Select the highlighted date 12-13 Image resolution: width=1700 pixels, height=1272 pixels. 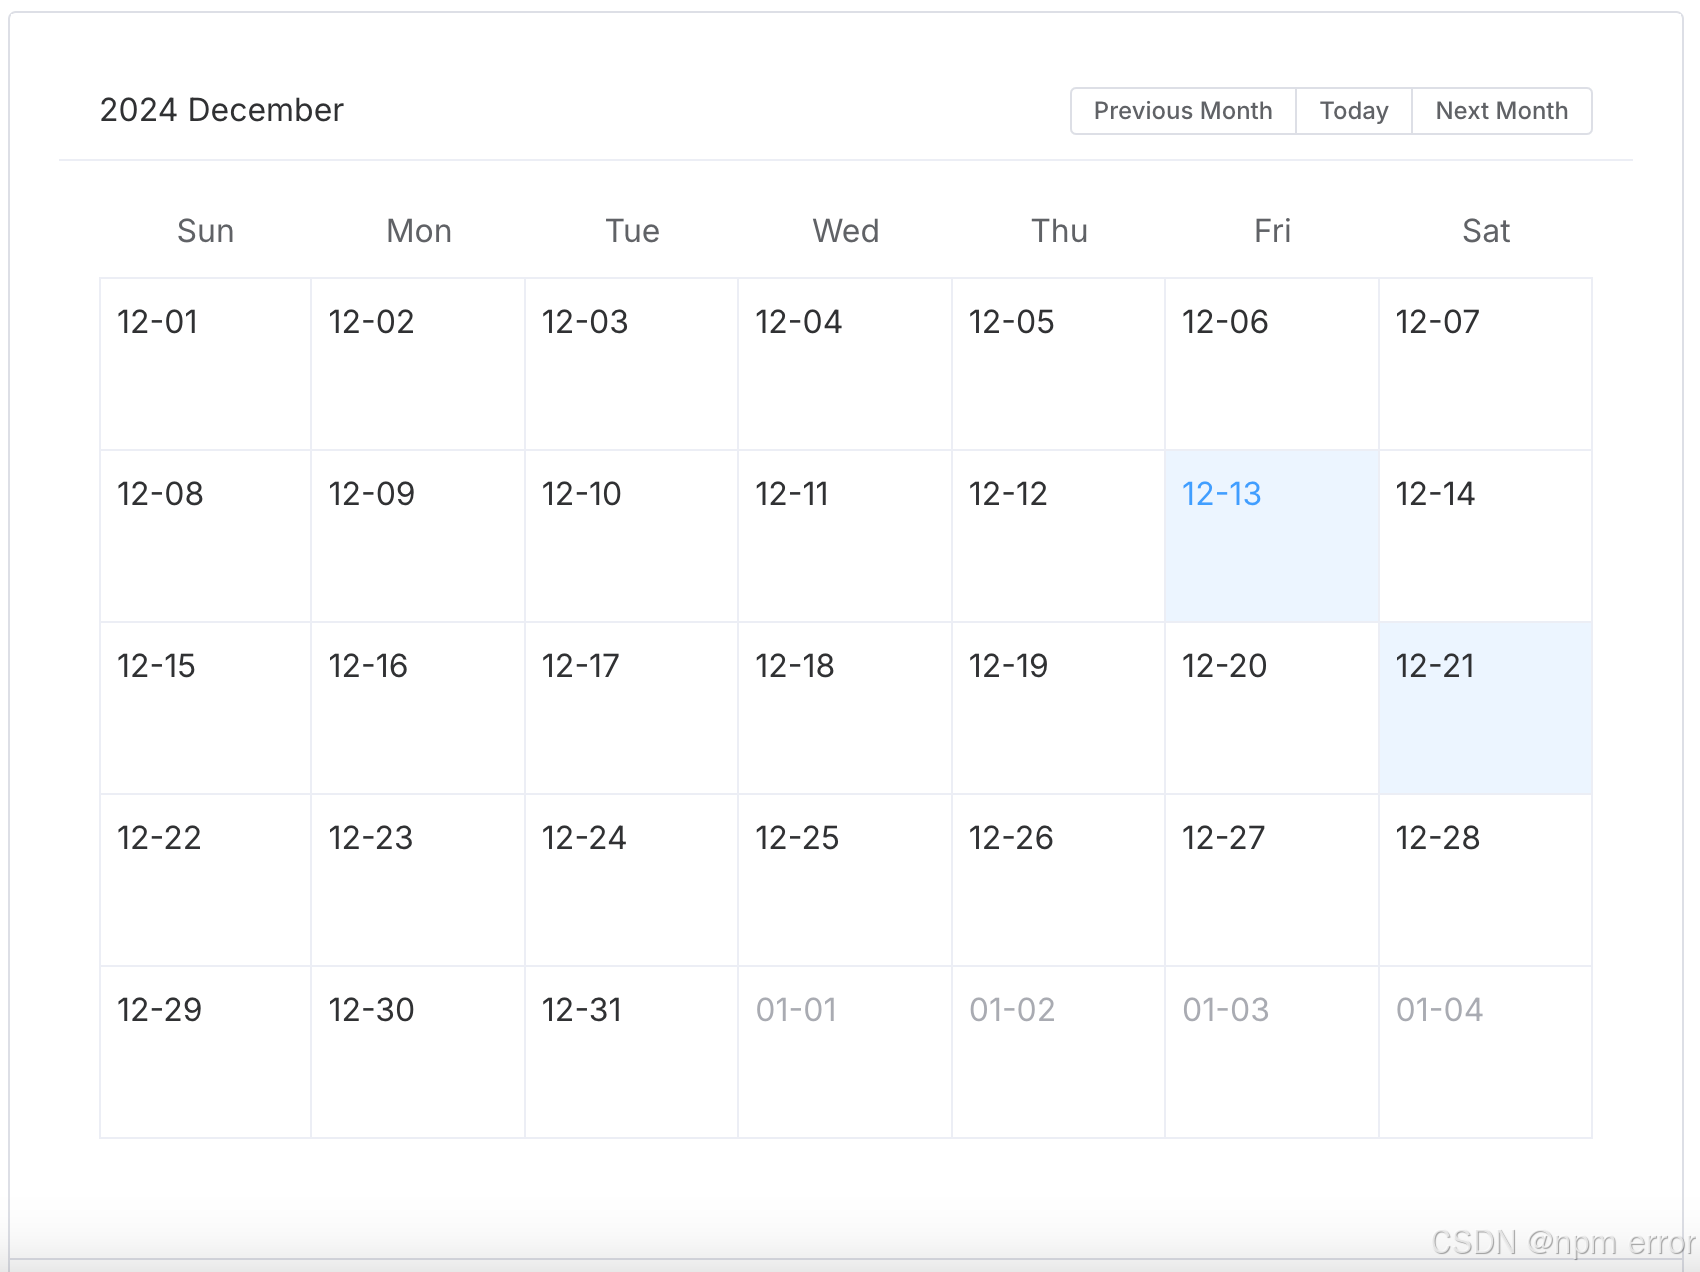click(1271, 535)
